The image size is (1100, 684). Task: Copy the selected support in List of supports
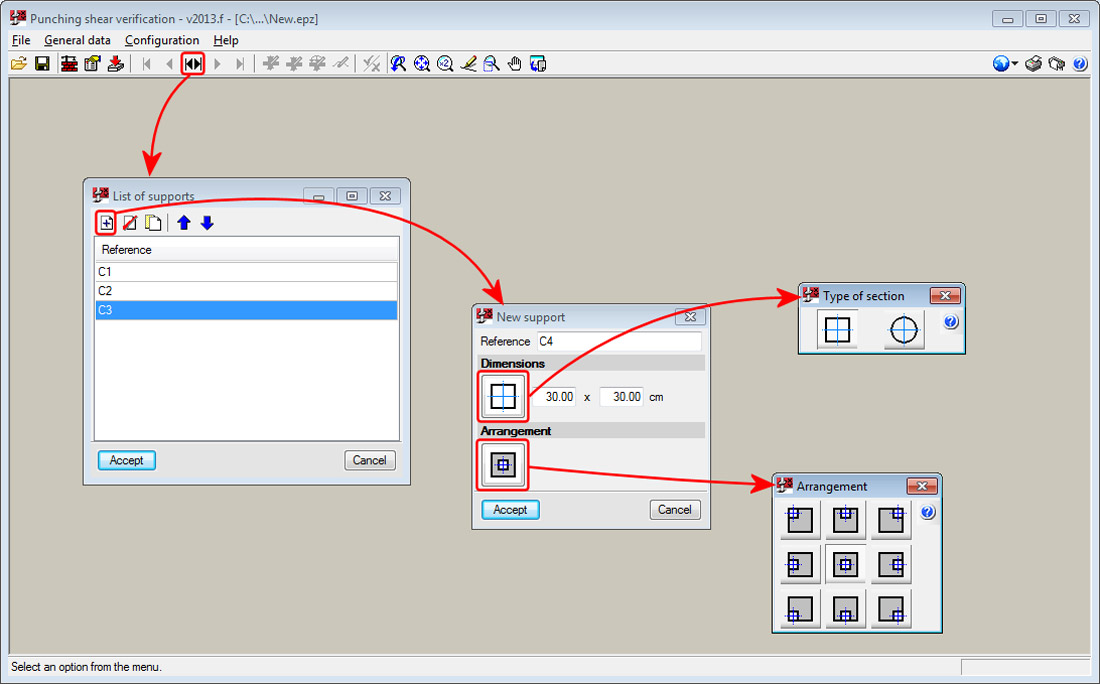(x=153, y=223)
